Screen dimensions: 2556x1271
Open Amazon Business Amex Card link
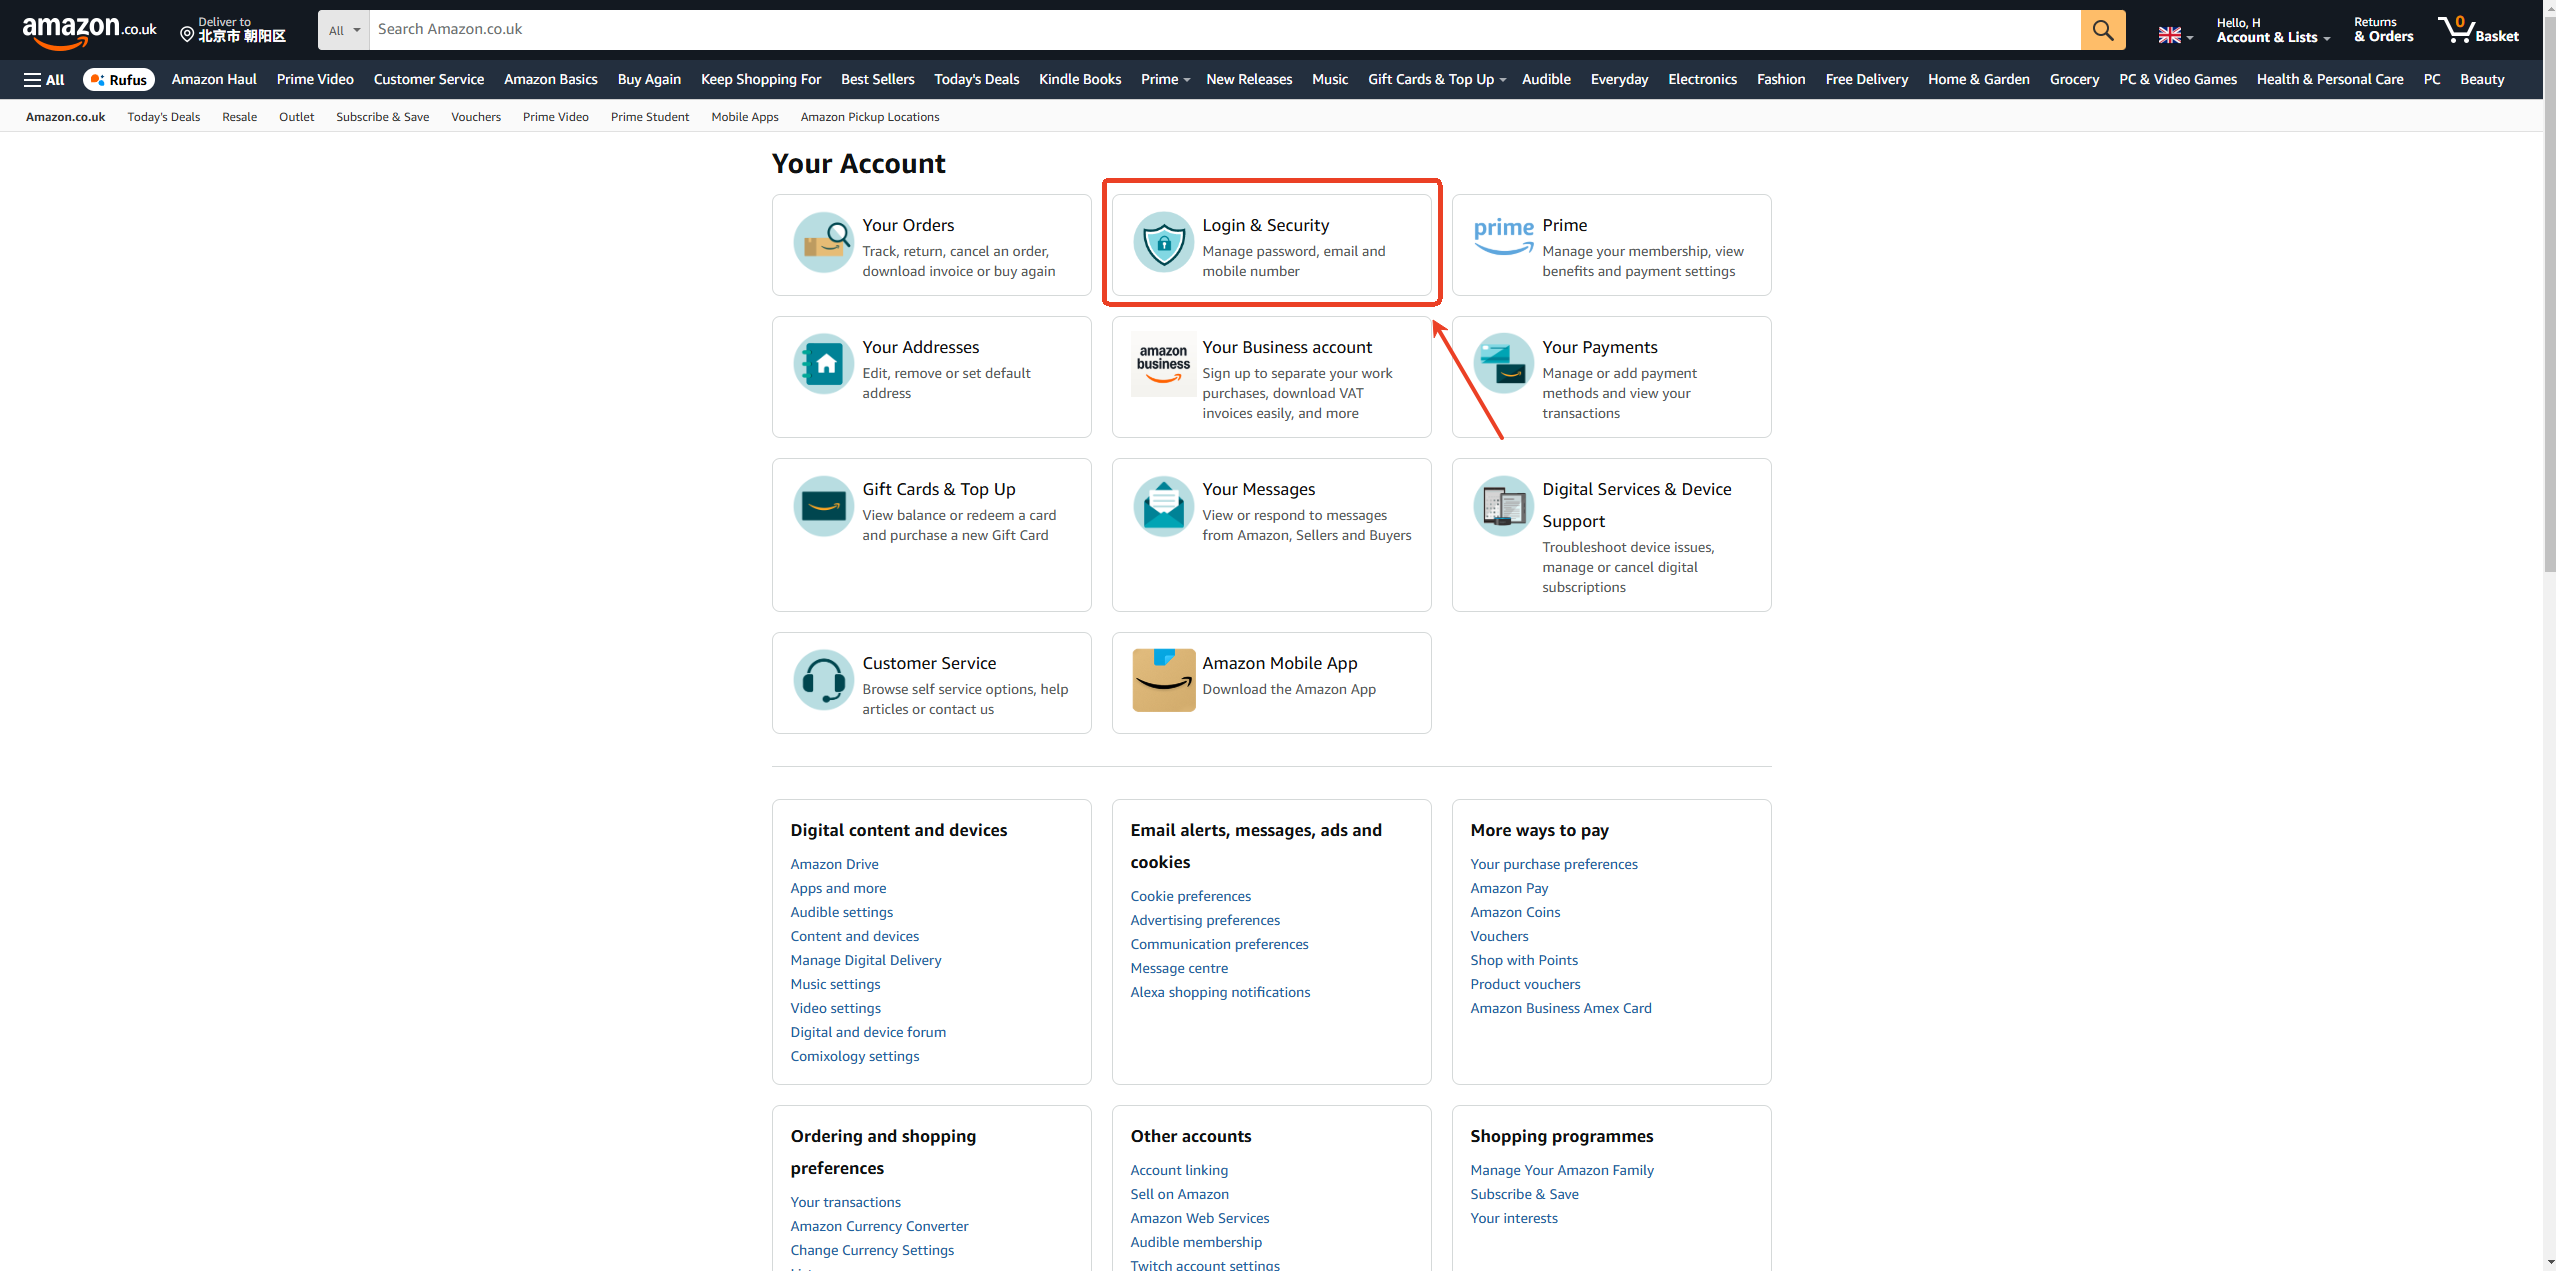point(1561,1008)
